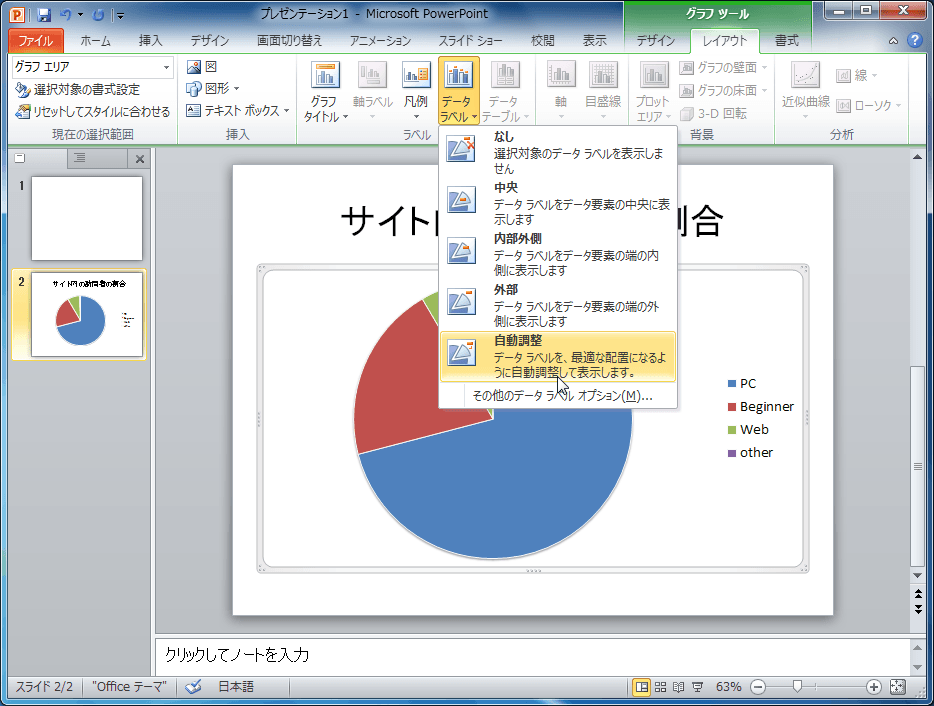Open the PowerPoint help question mark icon
934x706 pixels.
point(914,41)
